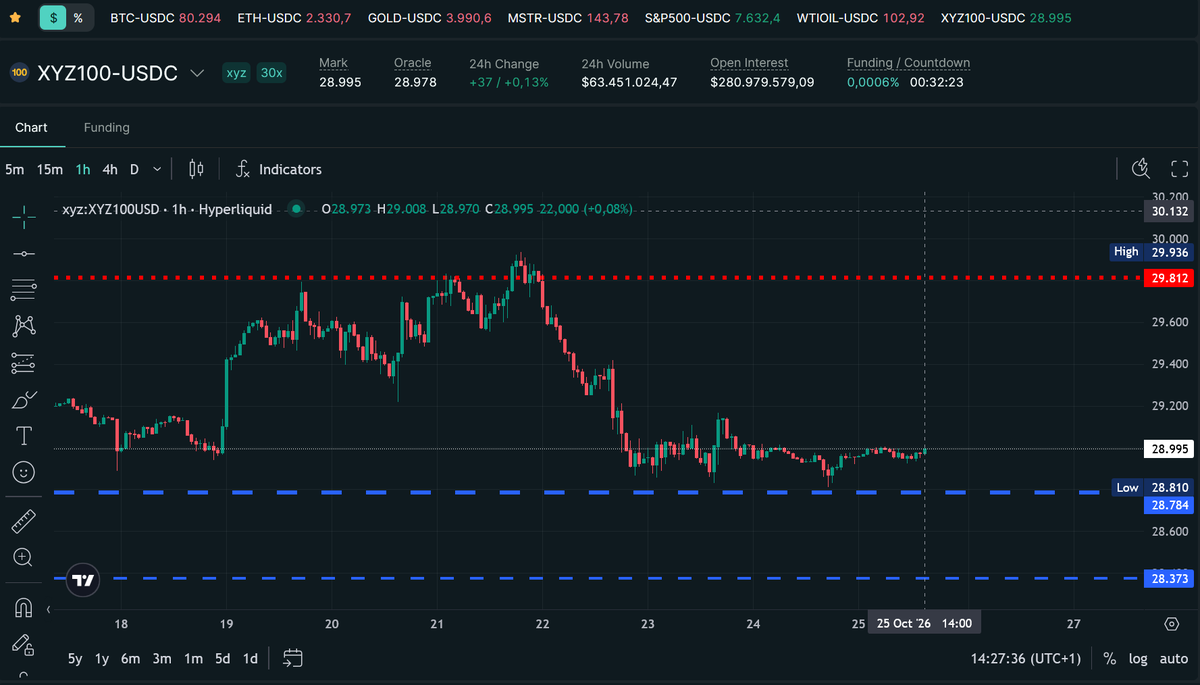Toggle lock all drawings pencil icon

pyautogui.click(x=24, y=643)
